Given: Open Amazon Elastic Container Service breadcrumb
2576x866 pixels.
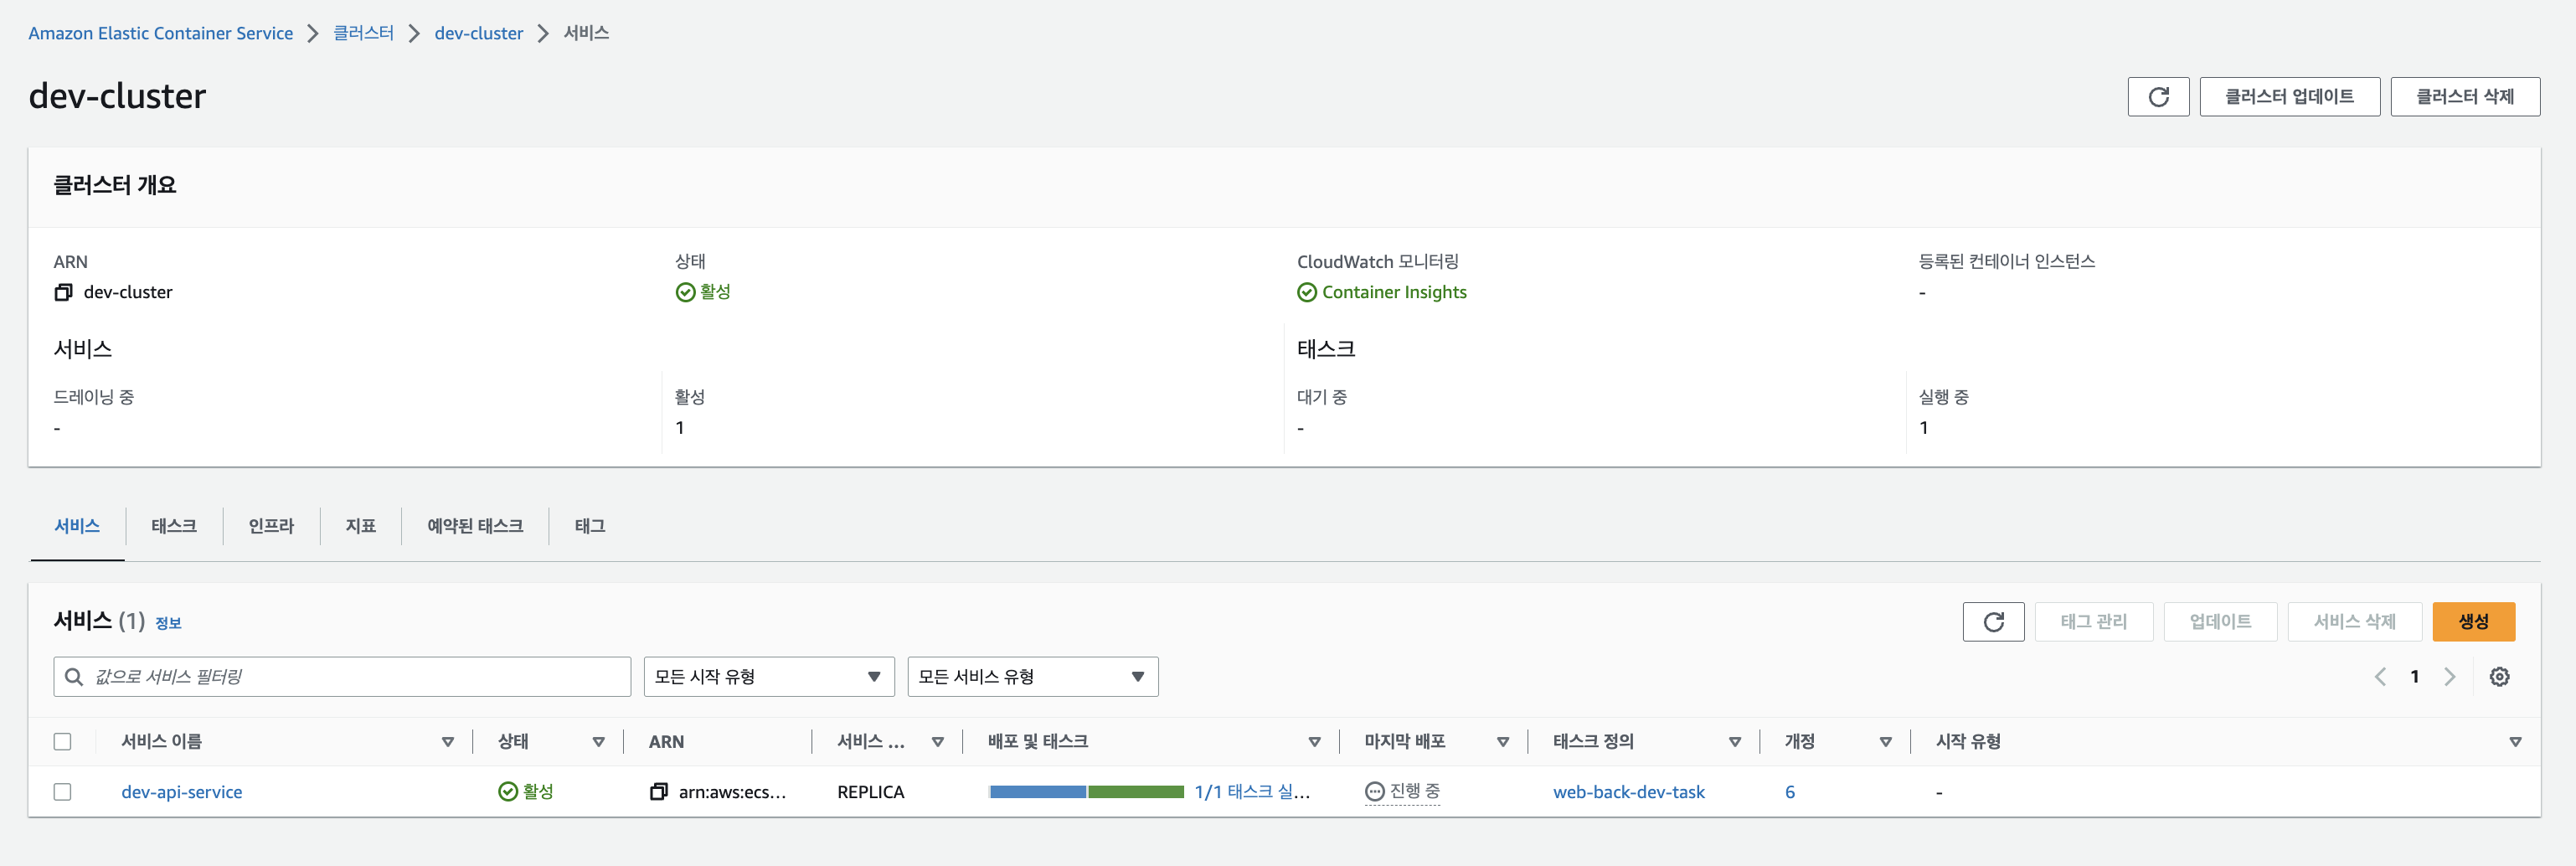Looking at the screenshot, I should click(161, 33).
